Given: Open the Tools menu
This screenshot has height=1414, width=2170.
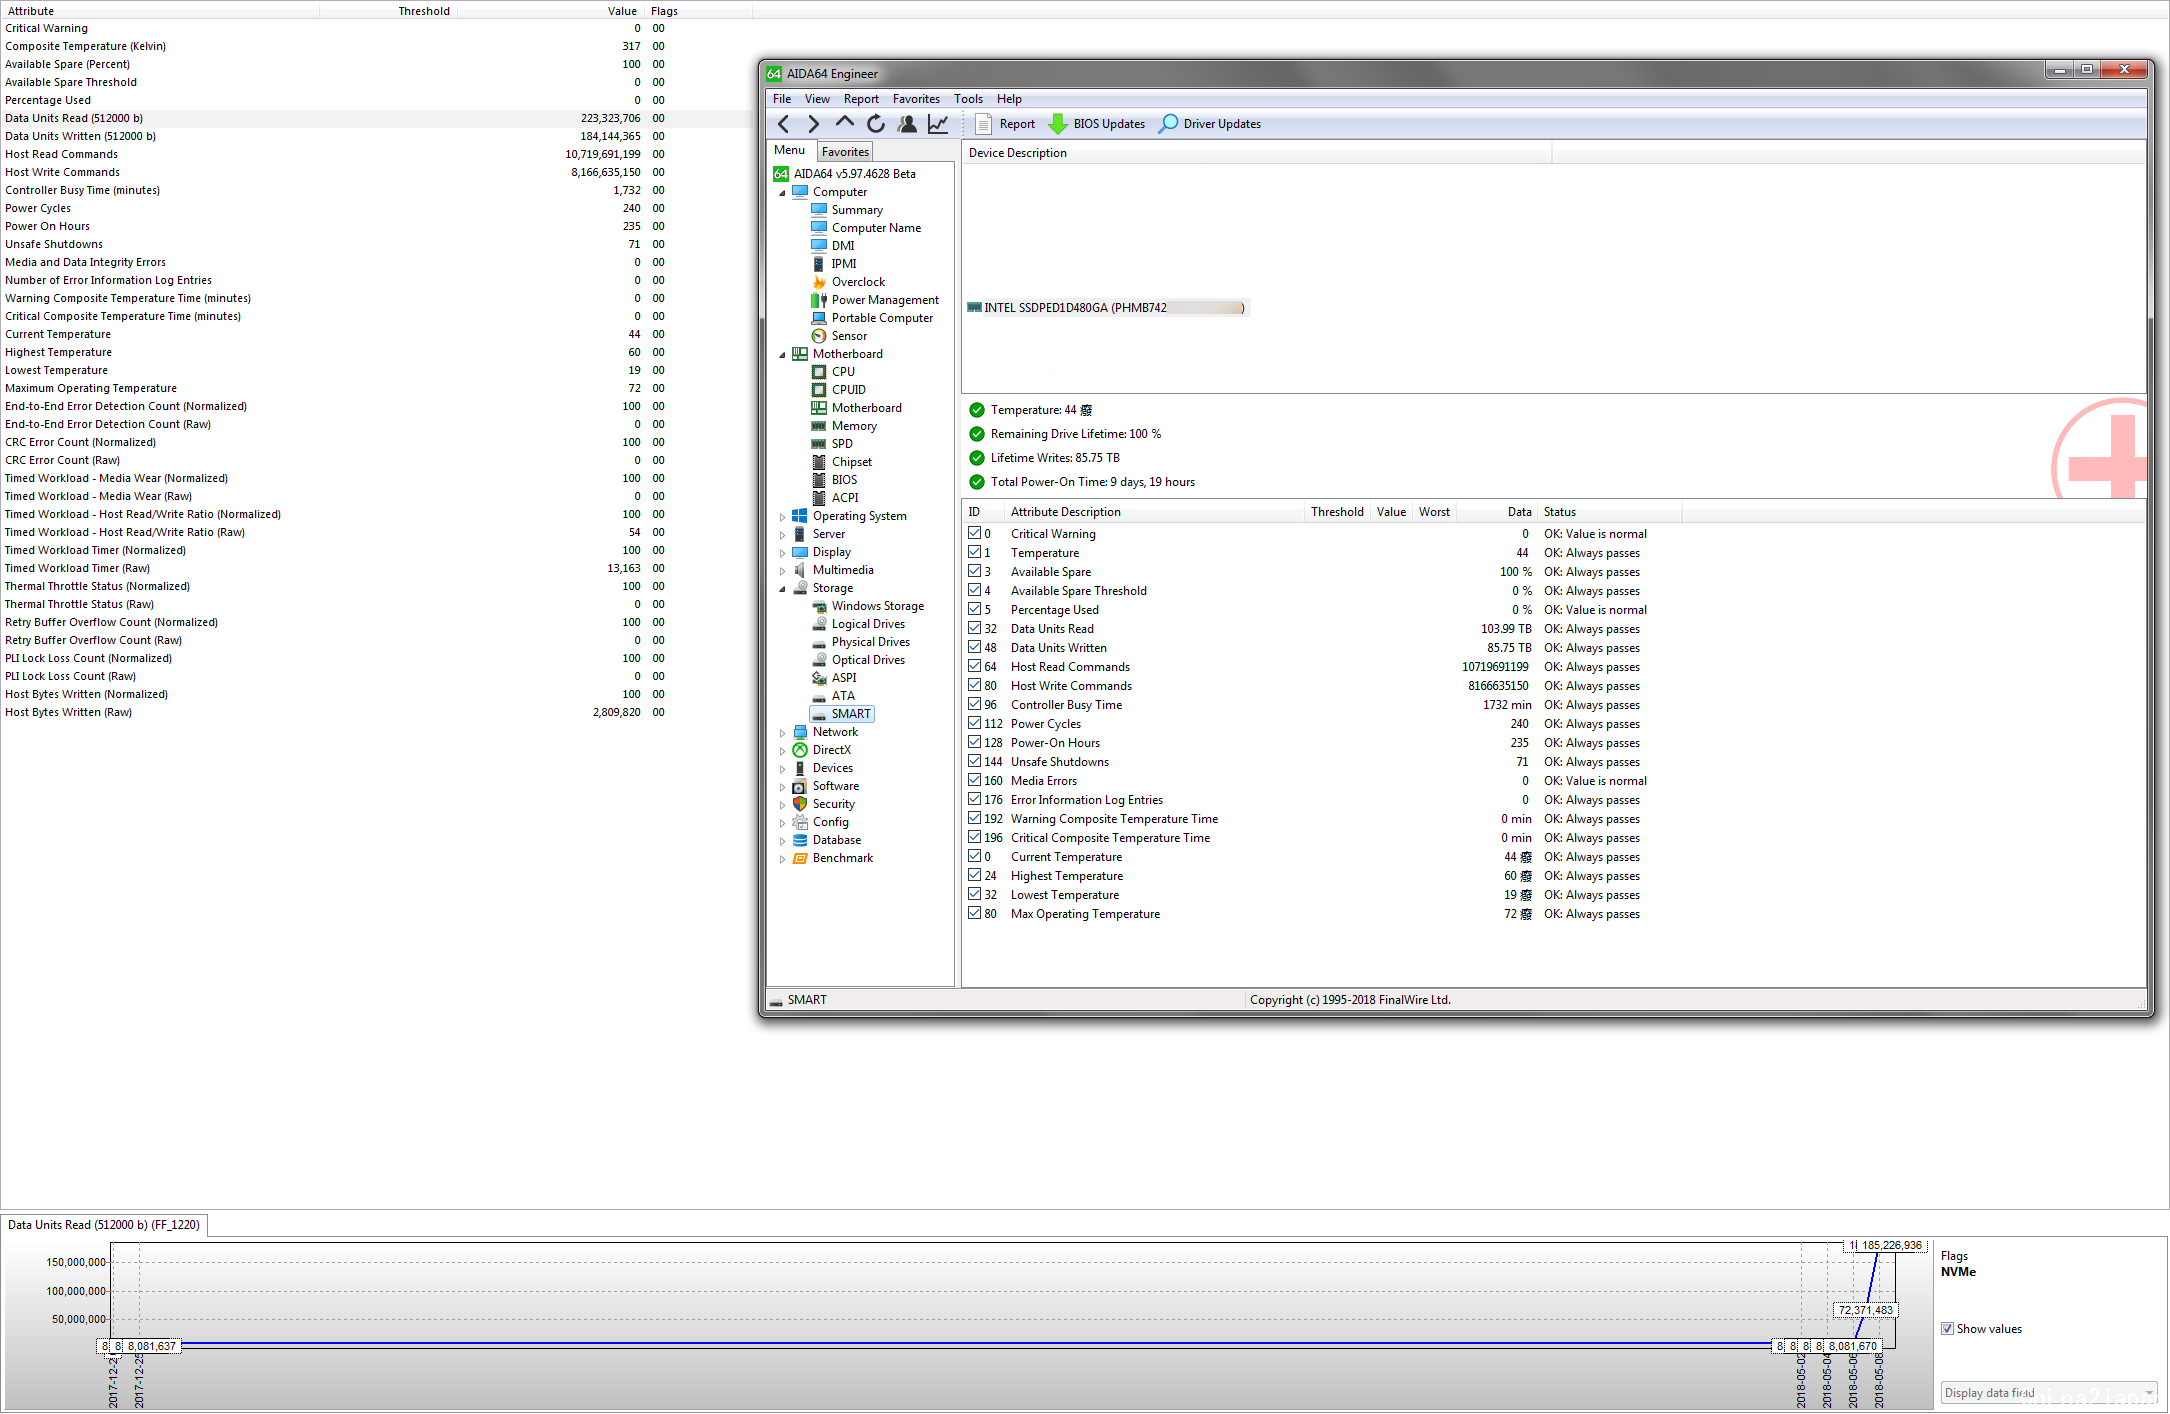Looking at the screenshot, I should pos(968,99).
